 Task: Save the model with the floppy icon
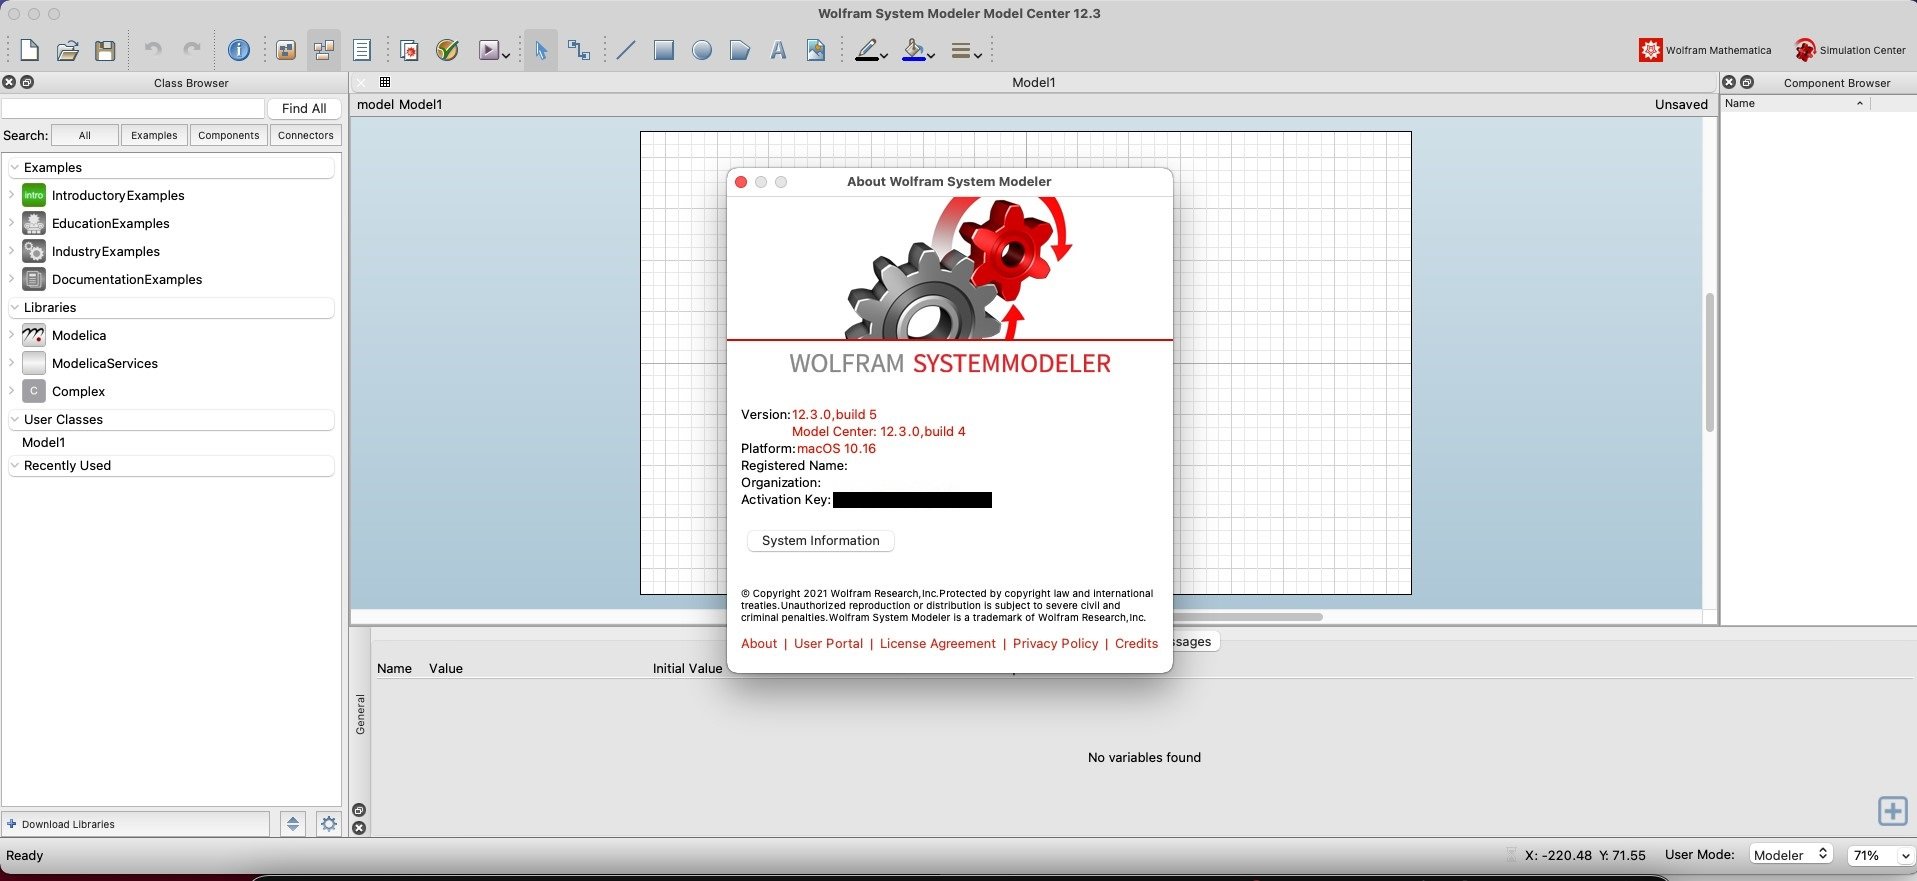(105, 50)
